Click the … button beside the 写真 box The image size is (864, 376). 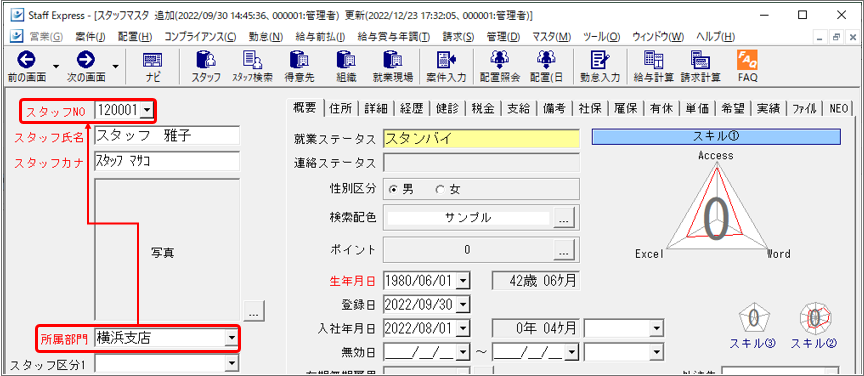click(x=253, y=311)
